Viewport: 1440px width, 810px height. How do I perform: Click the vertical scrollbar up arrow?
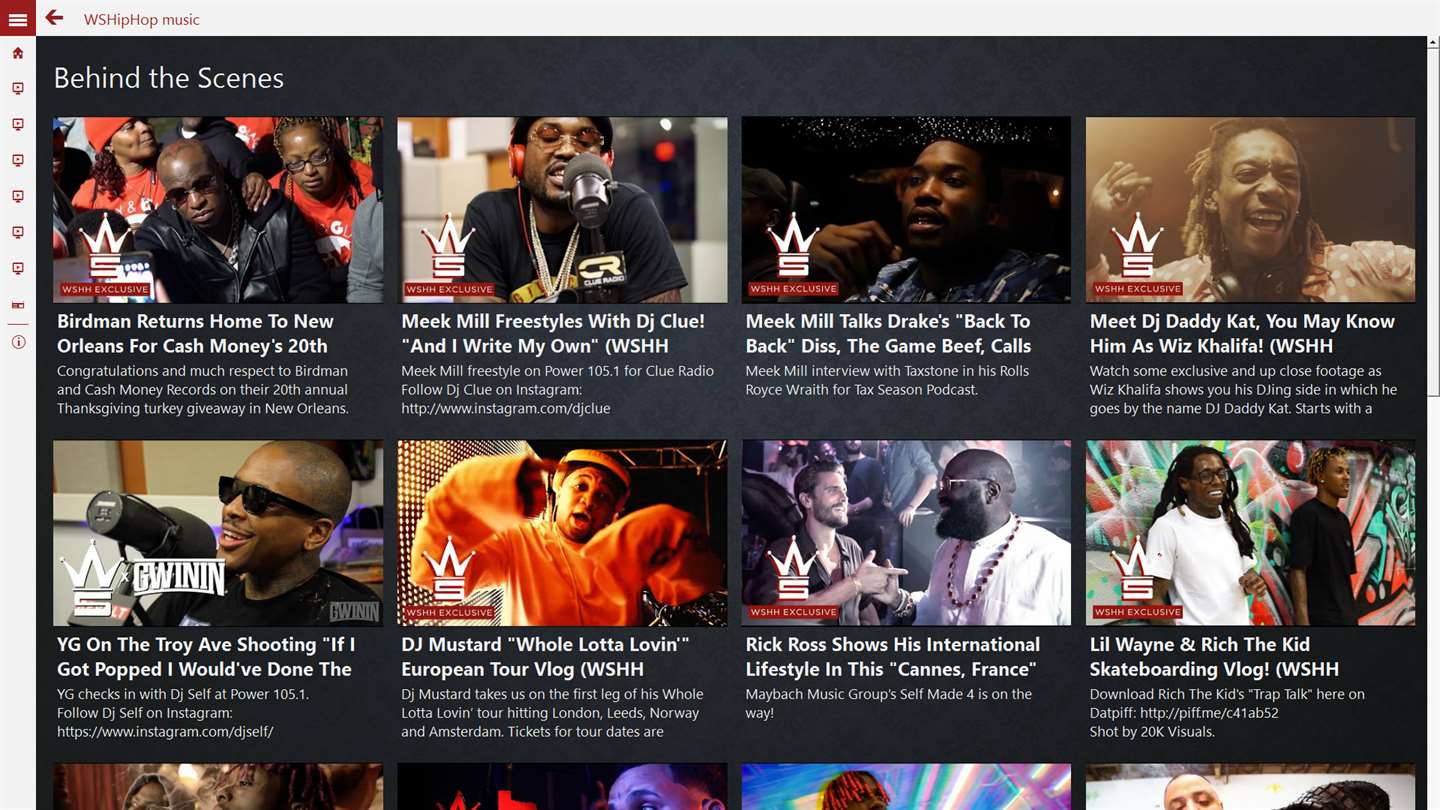pos(1433,44)
